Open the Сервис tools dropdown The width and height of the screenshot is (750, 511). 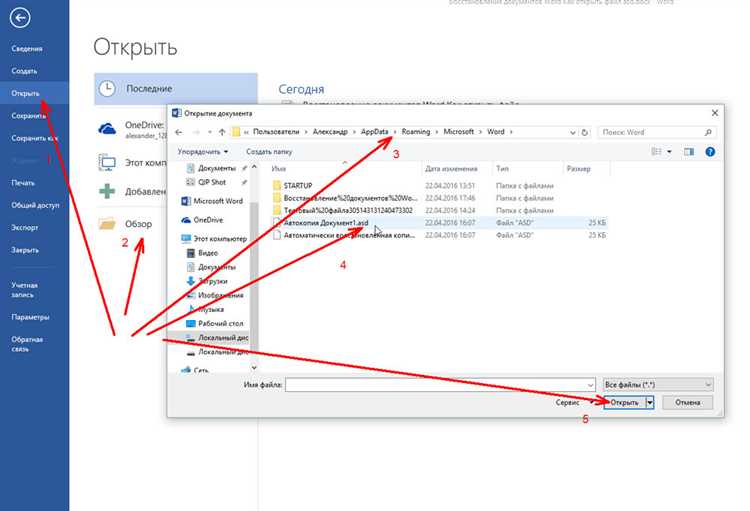coord(574,403)
